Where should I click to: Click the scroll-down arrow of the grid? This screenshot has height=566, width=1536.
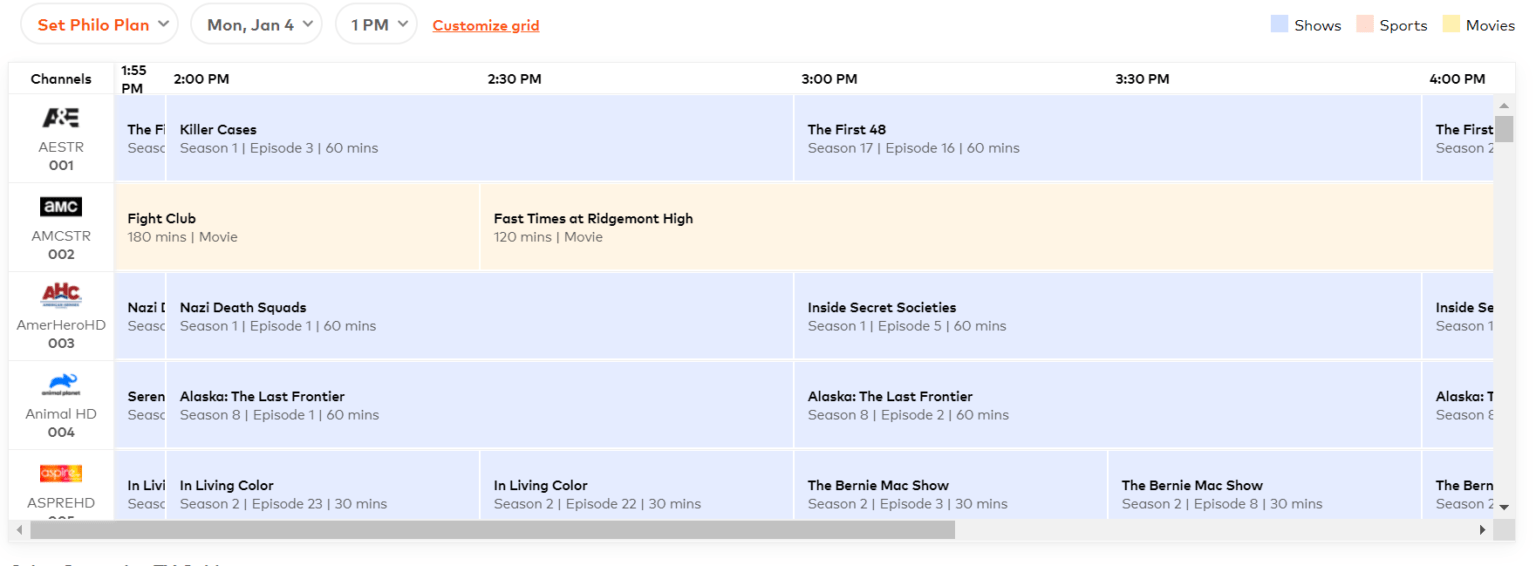click(1504, 508)
